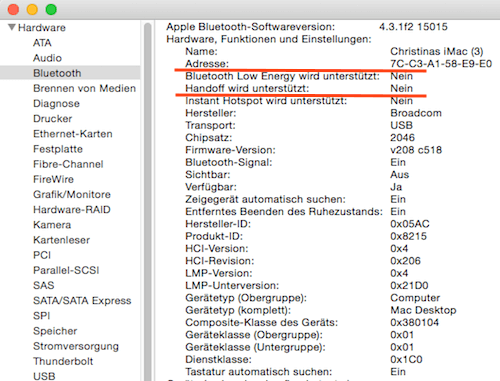The height and width of the screenshot is (381, 500).
Task: Click the LMP-Version label
Action: [219, 273]
